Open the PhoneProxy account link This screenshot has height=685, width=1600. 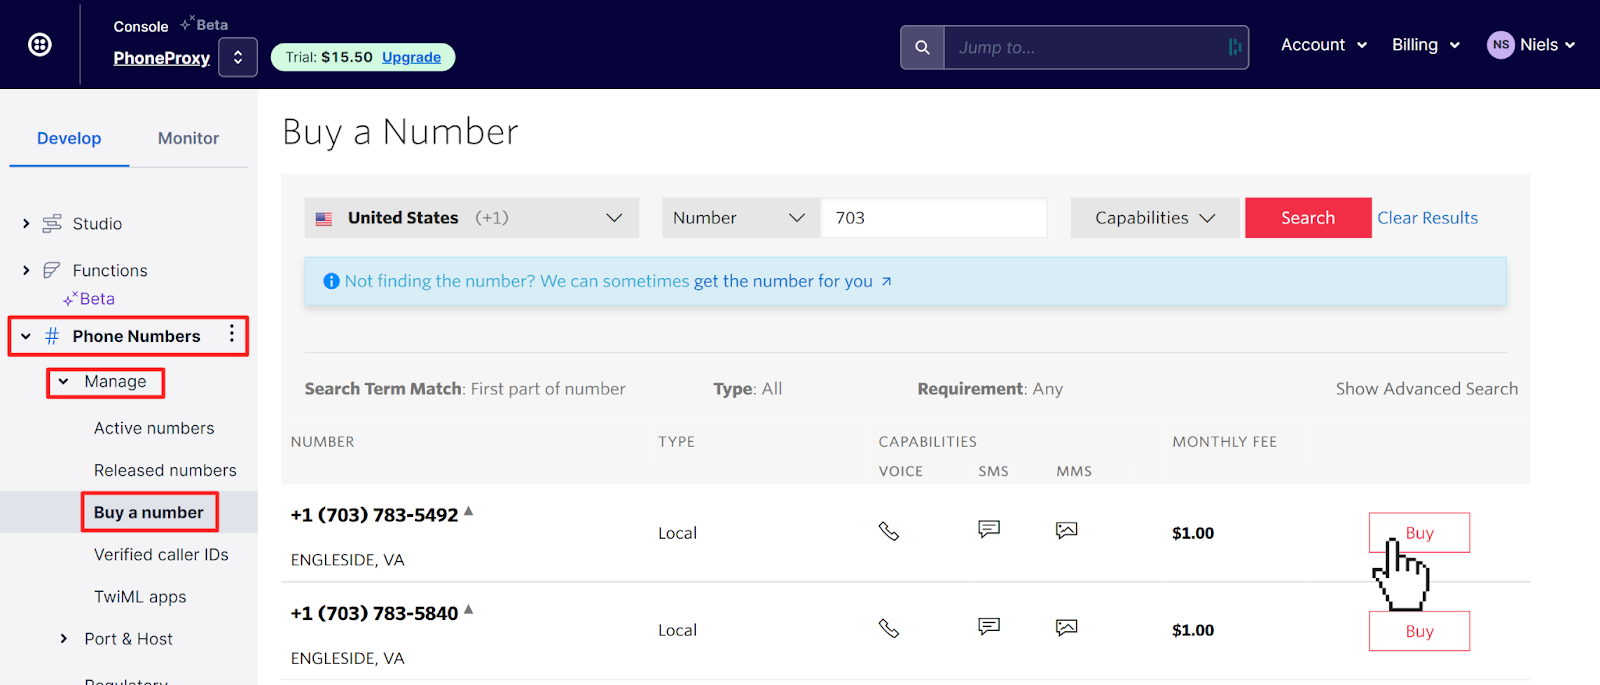click(162, 58)
